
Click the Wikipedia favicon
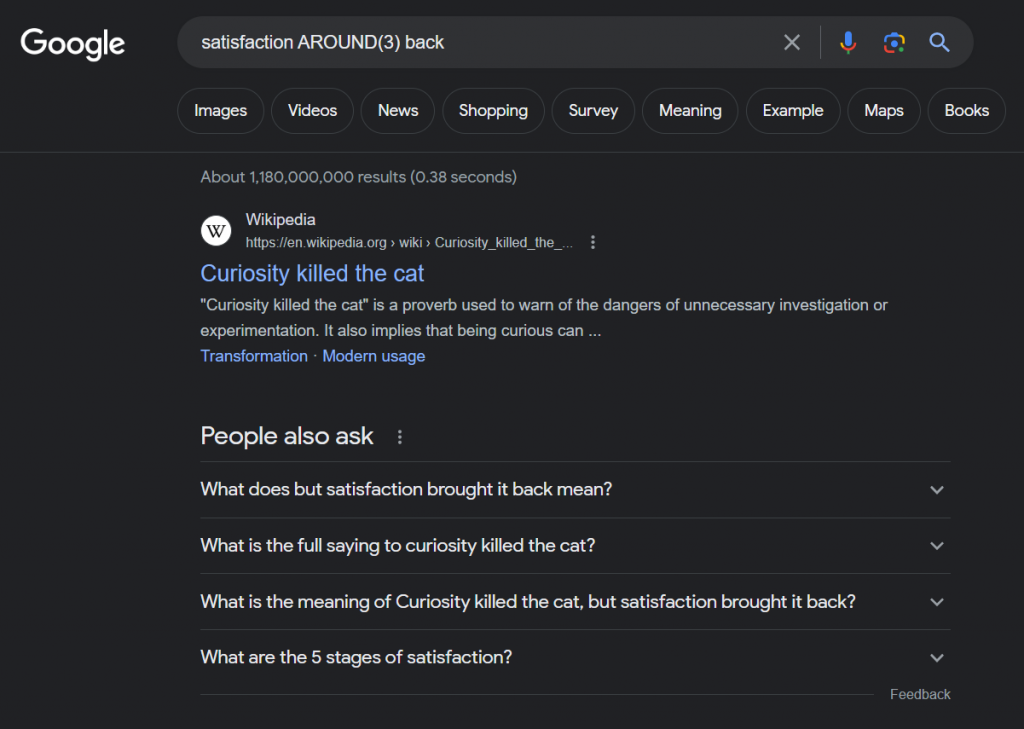coord(216,231)
